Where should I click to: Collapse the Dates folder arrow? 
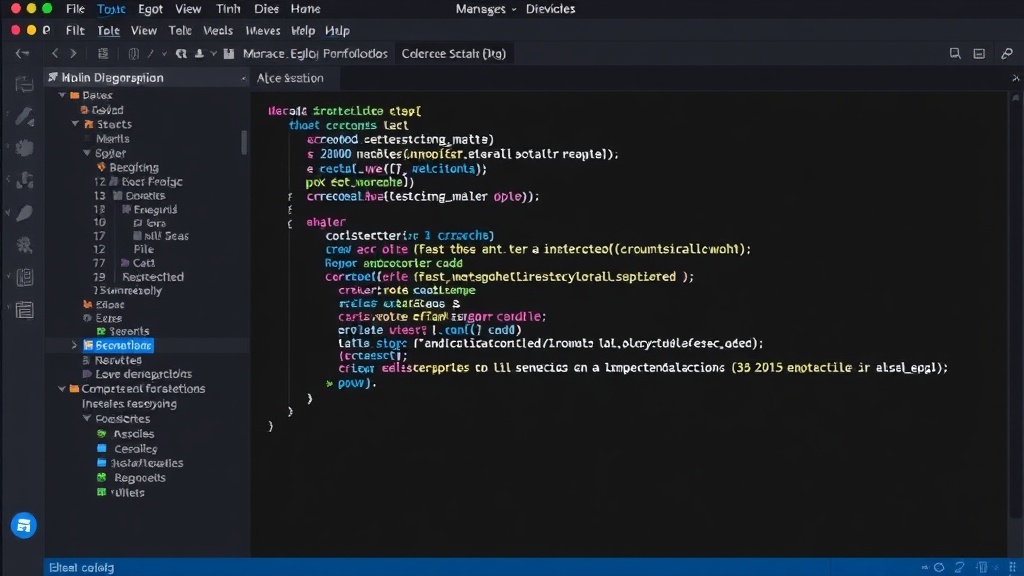click(x=62, y=95)
